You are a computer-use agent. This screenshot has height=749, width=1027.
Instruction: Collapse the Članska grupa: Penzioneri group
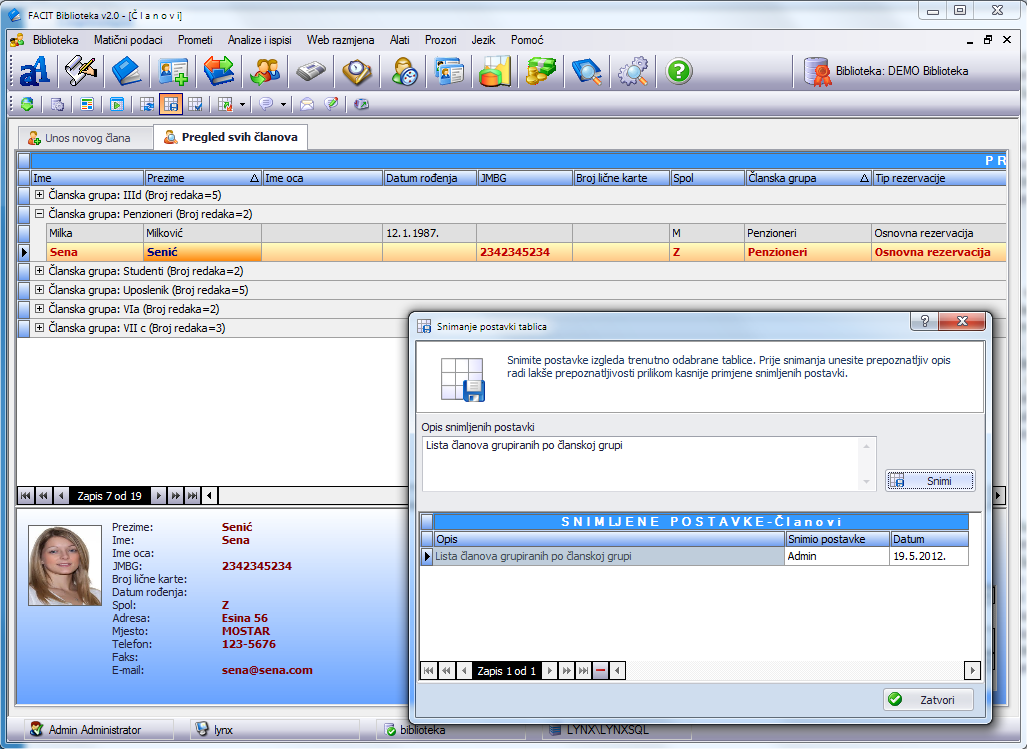tap(40, 214)
